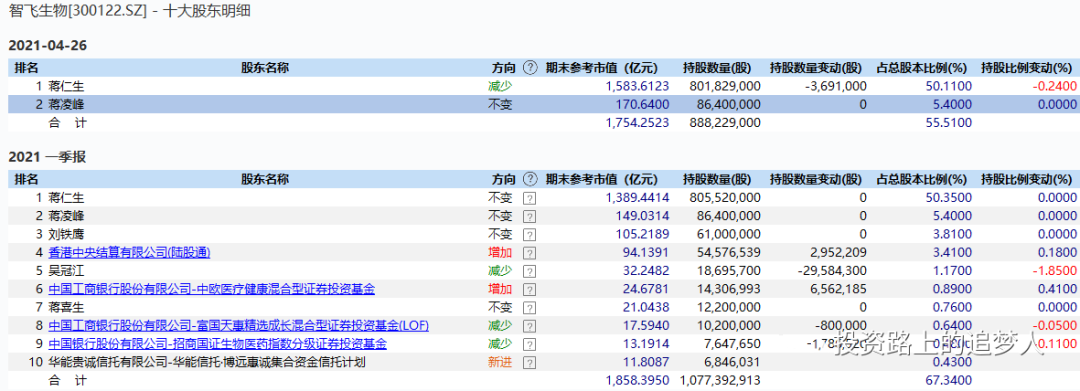Click the 持股数量(股) header in 2021-04-26 table
This screenshot has width=1080, height=391.
(716, 67)
